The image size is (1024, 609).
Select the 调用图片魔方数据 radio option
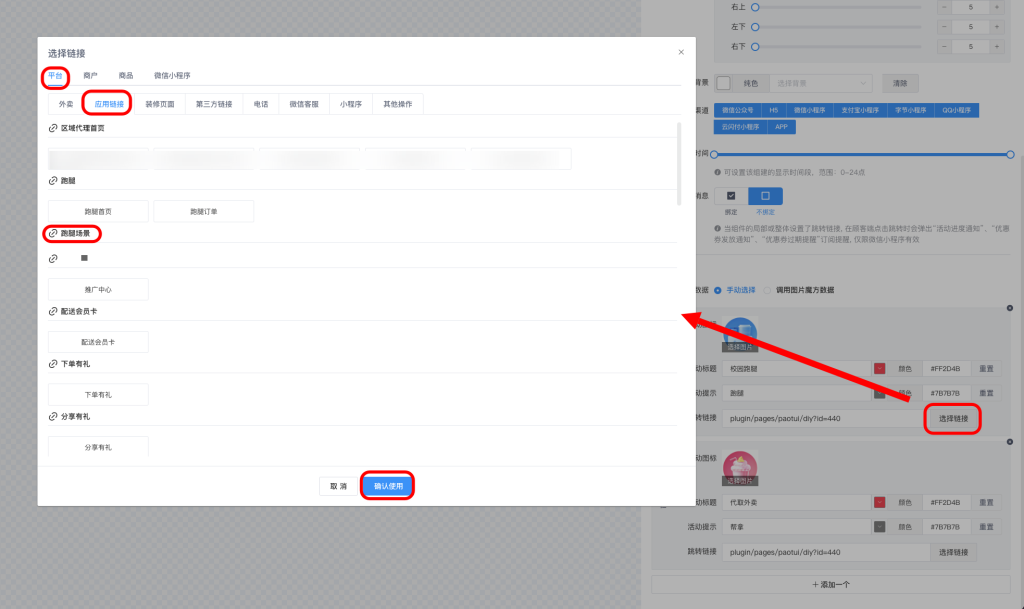[x=767, y=290]
